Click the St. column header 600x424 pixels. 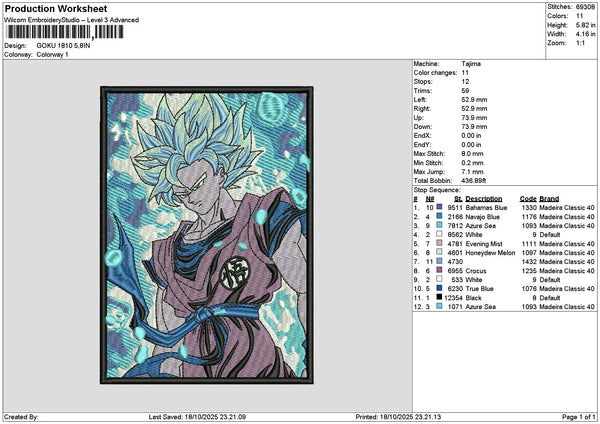click(458, 199)
